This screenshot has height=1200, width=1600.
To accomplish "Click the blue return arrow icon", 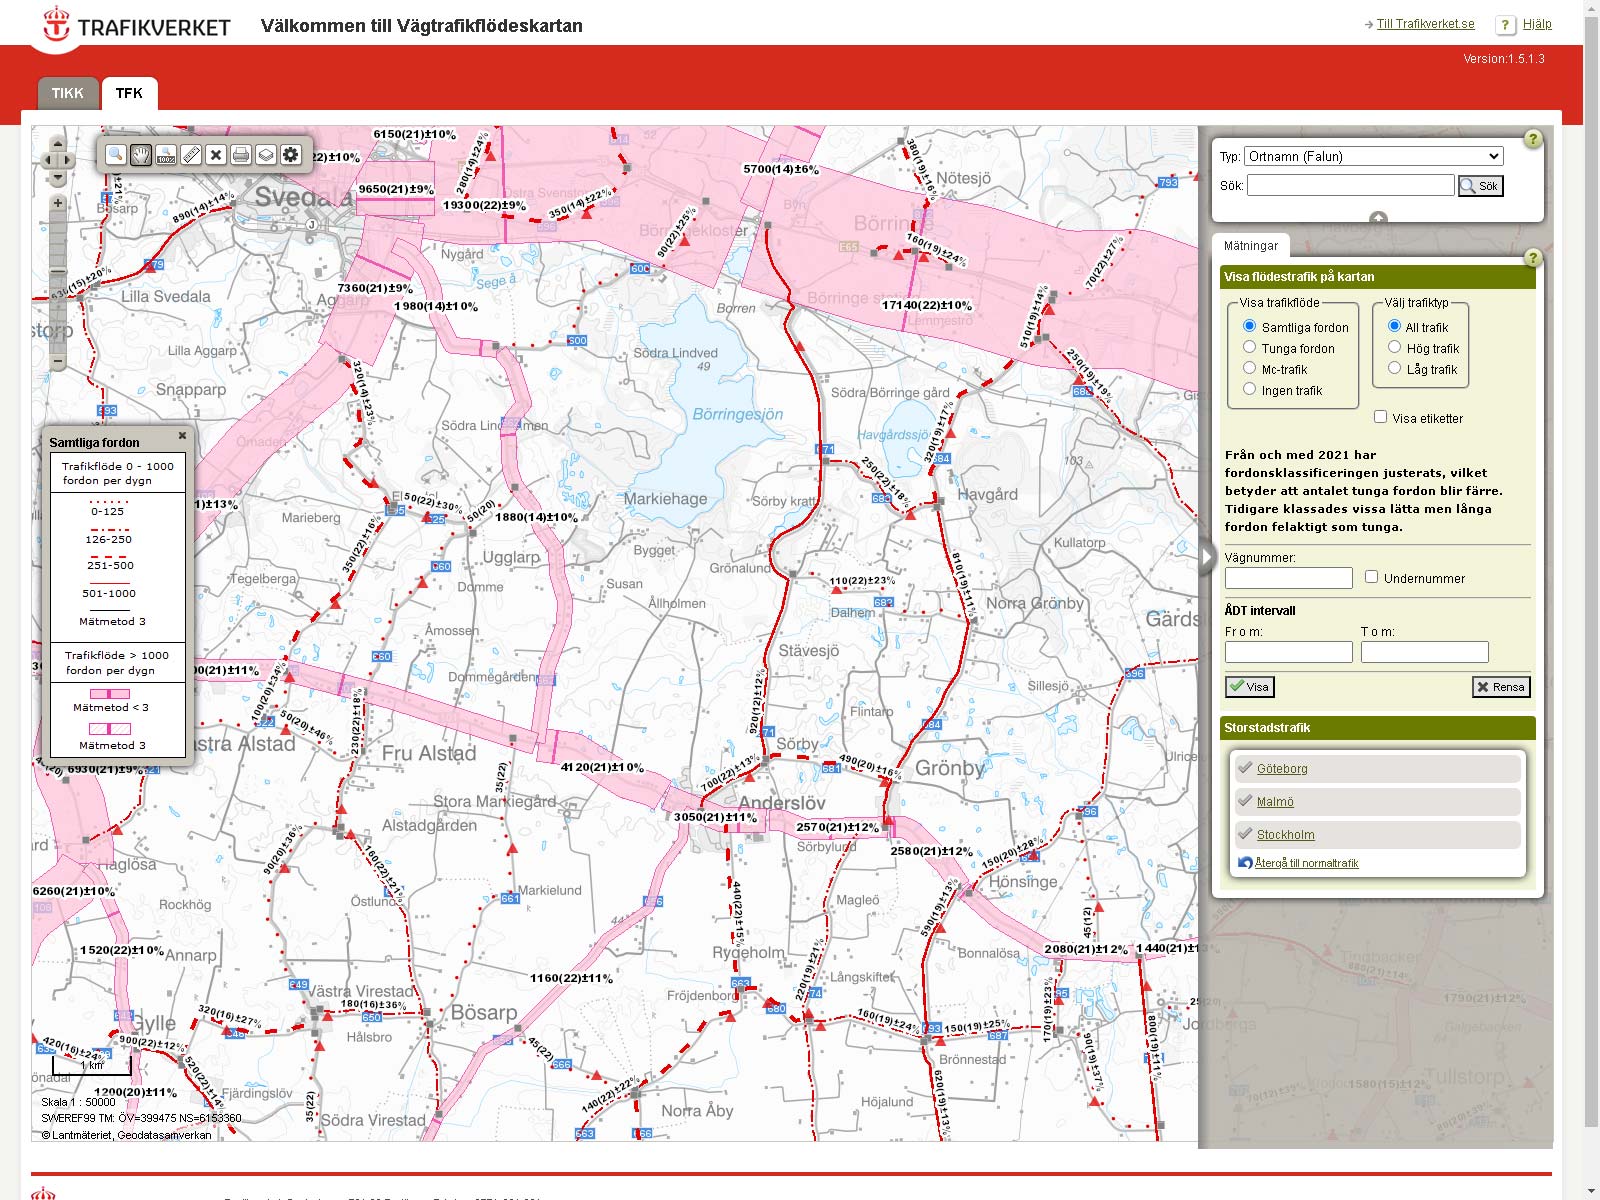I will pos(1245,862).
